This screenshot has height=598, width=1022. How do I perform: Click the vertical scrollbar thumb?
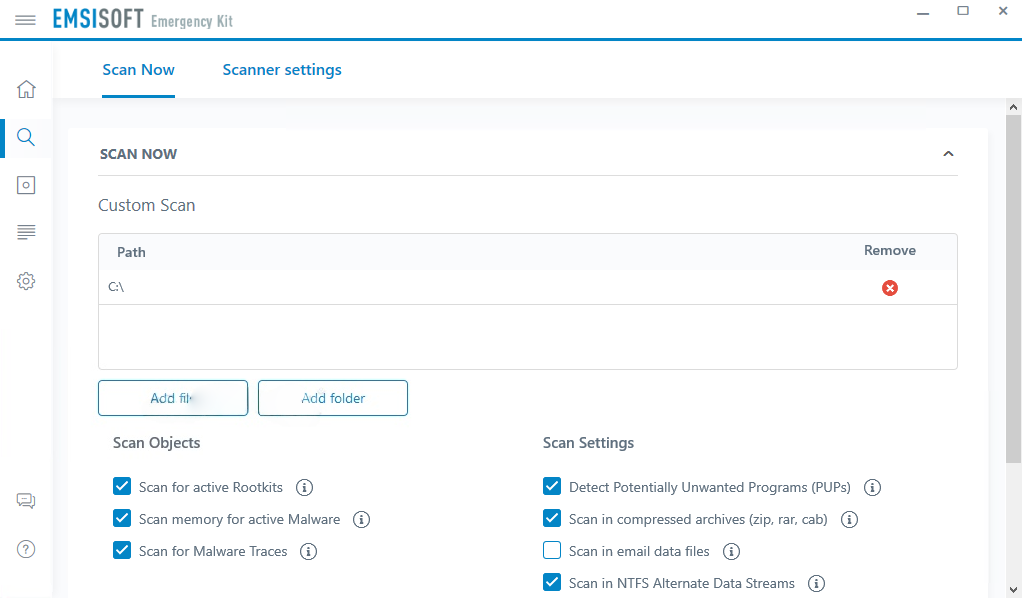(1013, 289)
